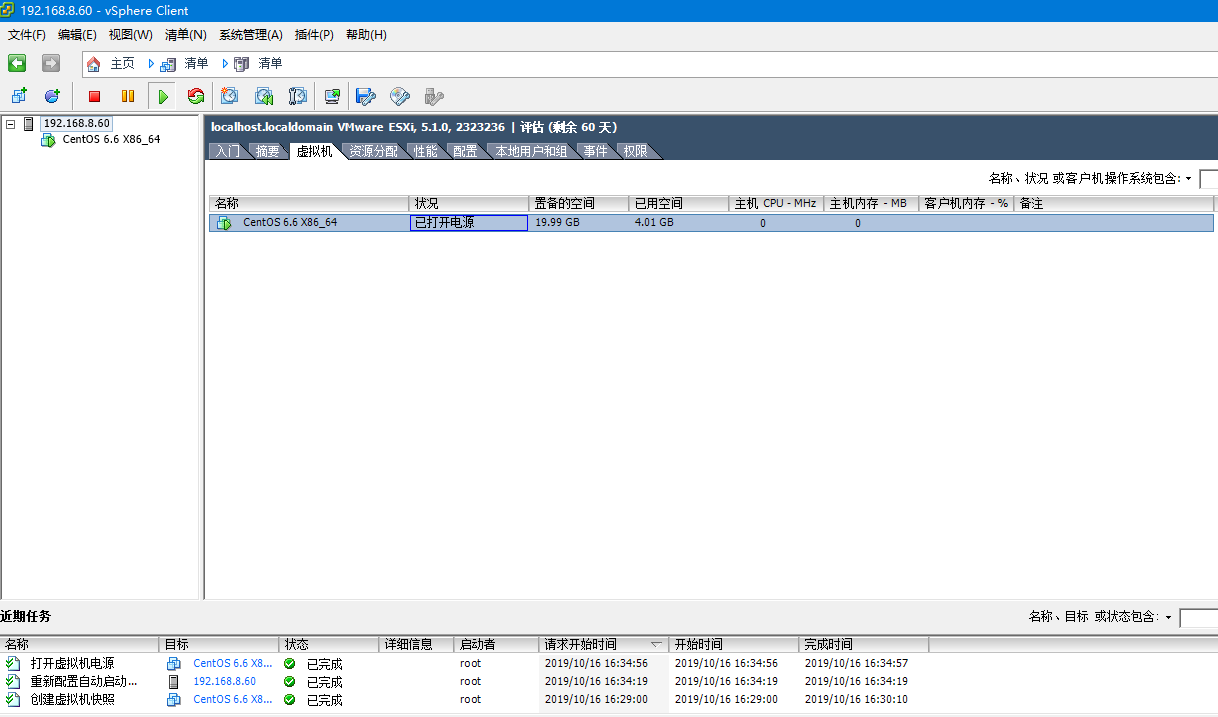Open the 系统管理(A) menu
Image resolution: width=1218 pixels, height=717 pixels.
[250, 35]
